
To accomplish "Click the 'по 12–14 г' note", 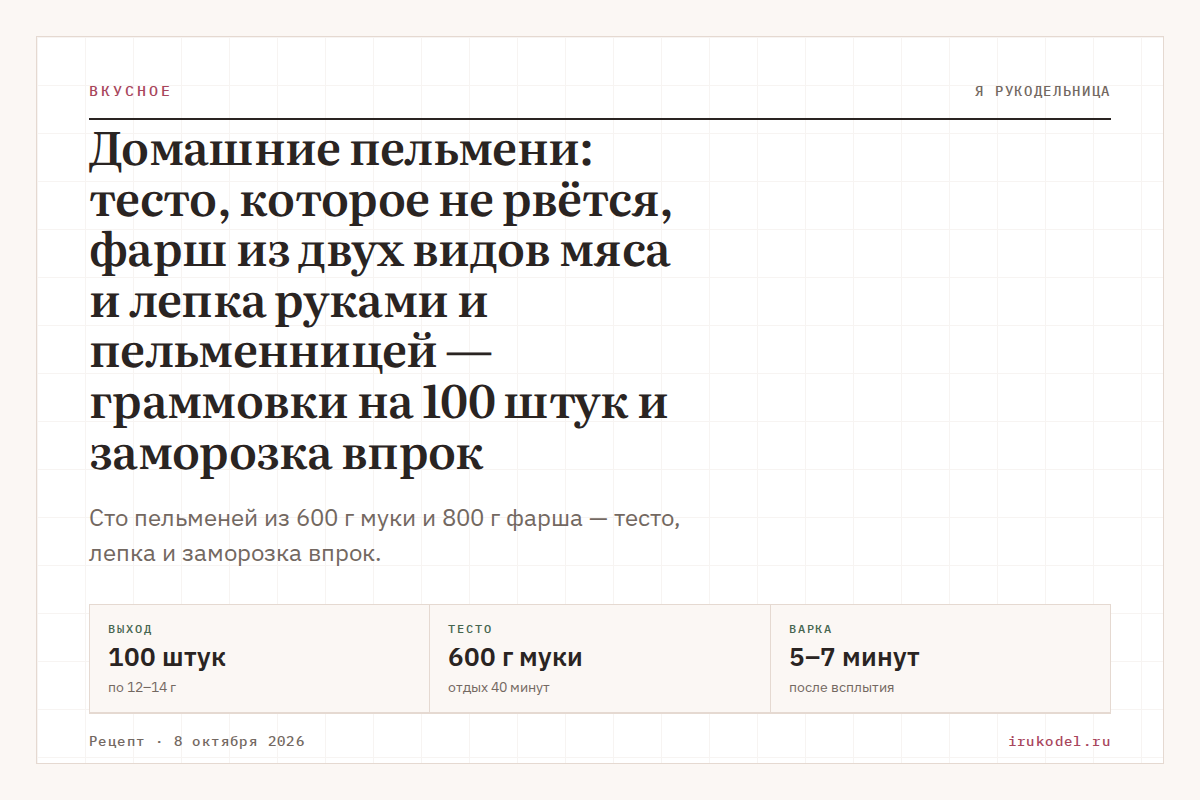I will [142, 688].
